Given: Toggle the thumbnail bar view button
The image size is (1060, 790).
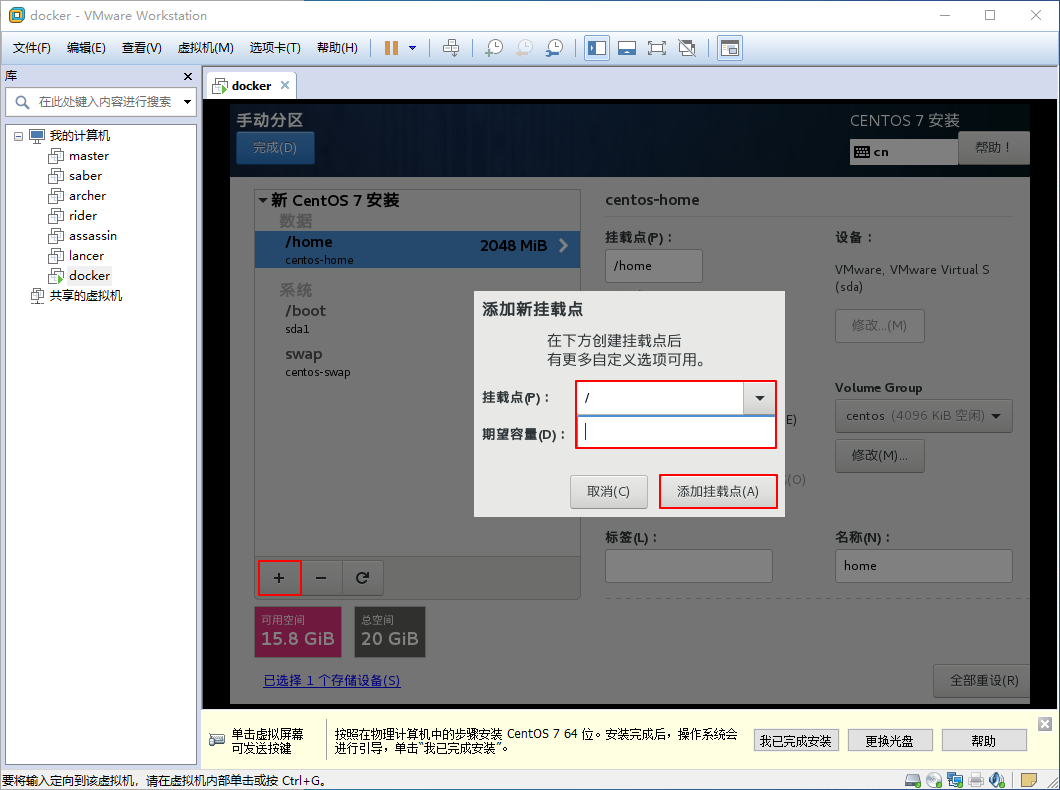Looking at the screenshot, I should pos(627,48).
